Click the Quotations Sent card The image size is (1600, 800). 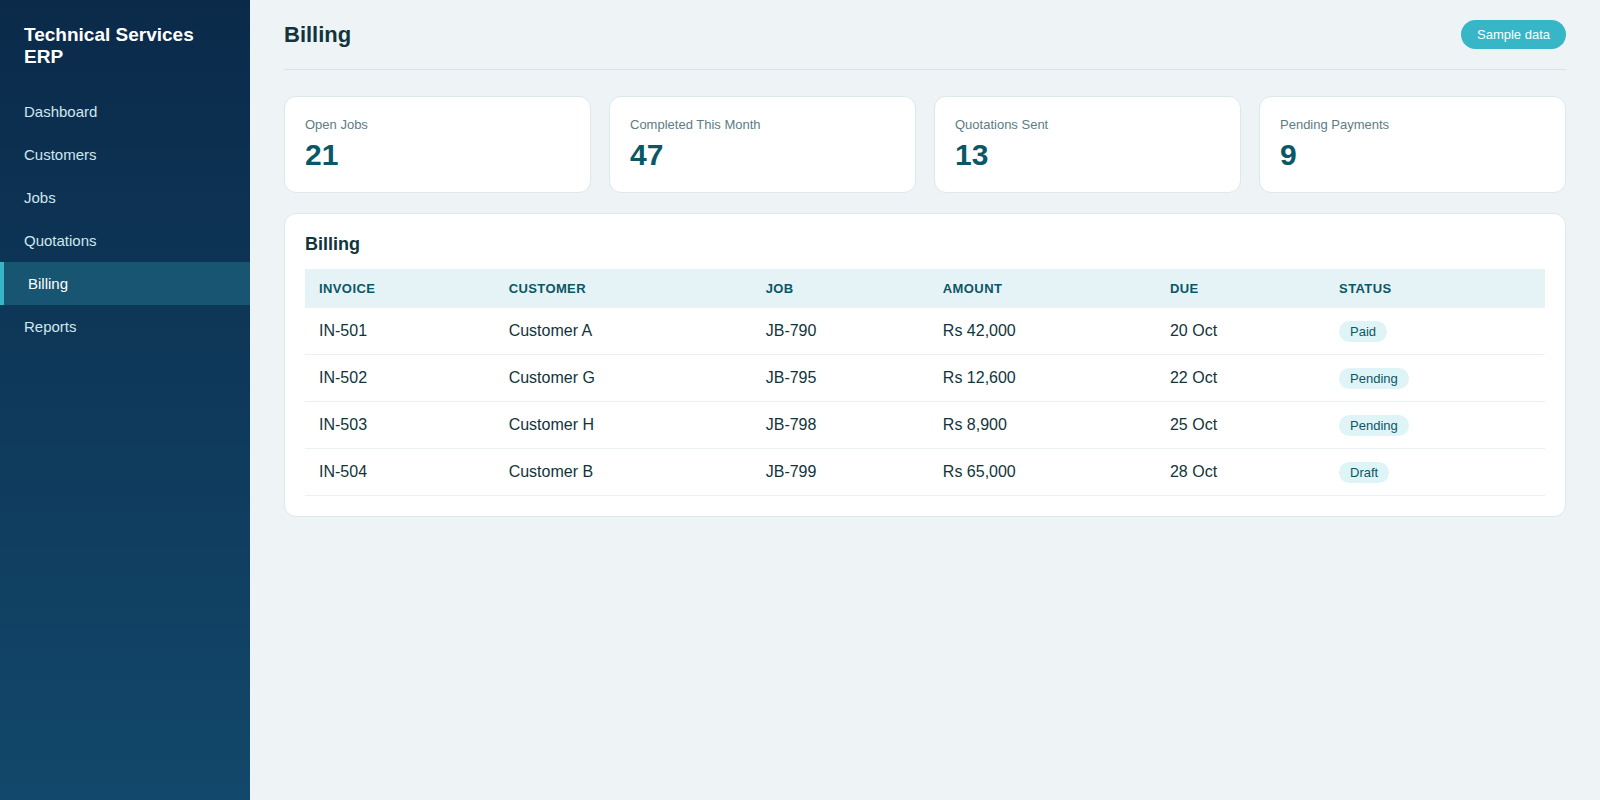pos(1087,145)
